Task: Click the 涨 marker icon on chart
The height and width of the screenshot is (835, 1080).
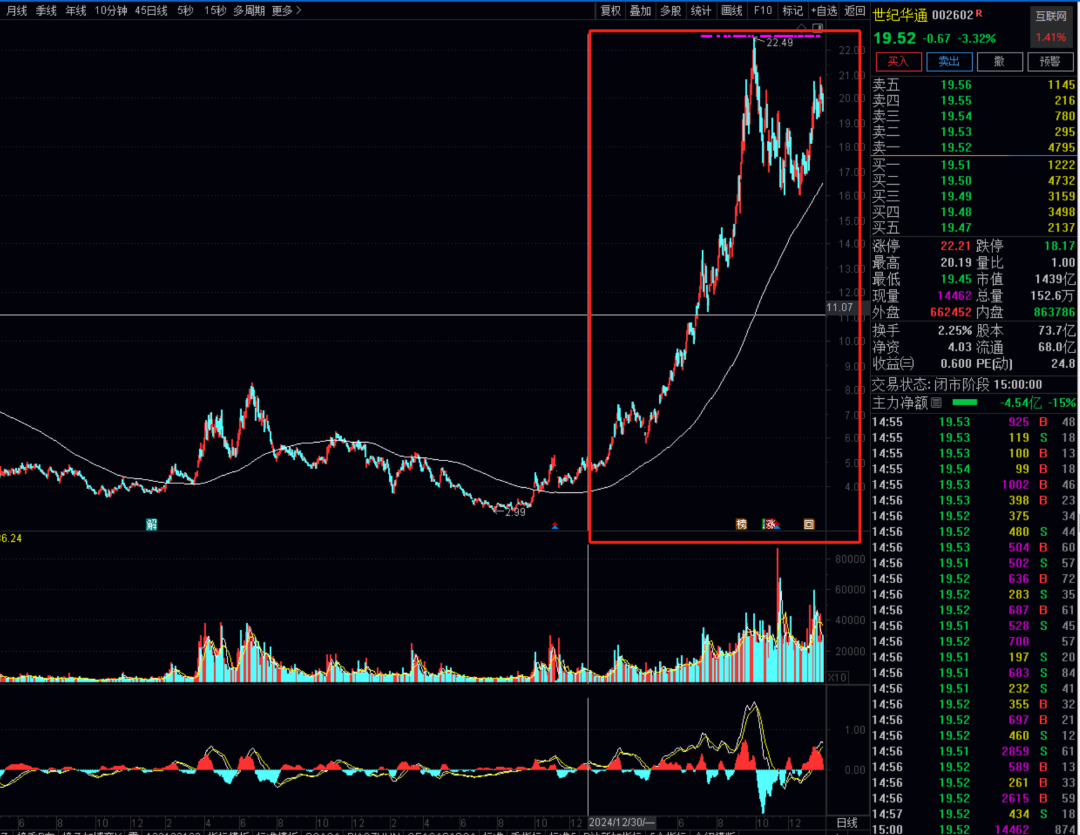Action: pos(771,524)
